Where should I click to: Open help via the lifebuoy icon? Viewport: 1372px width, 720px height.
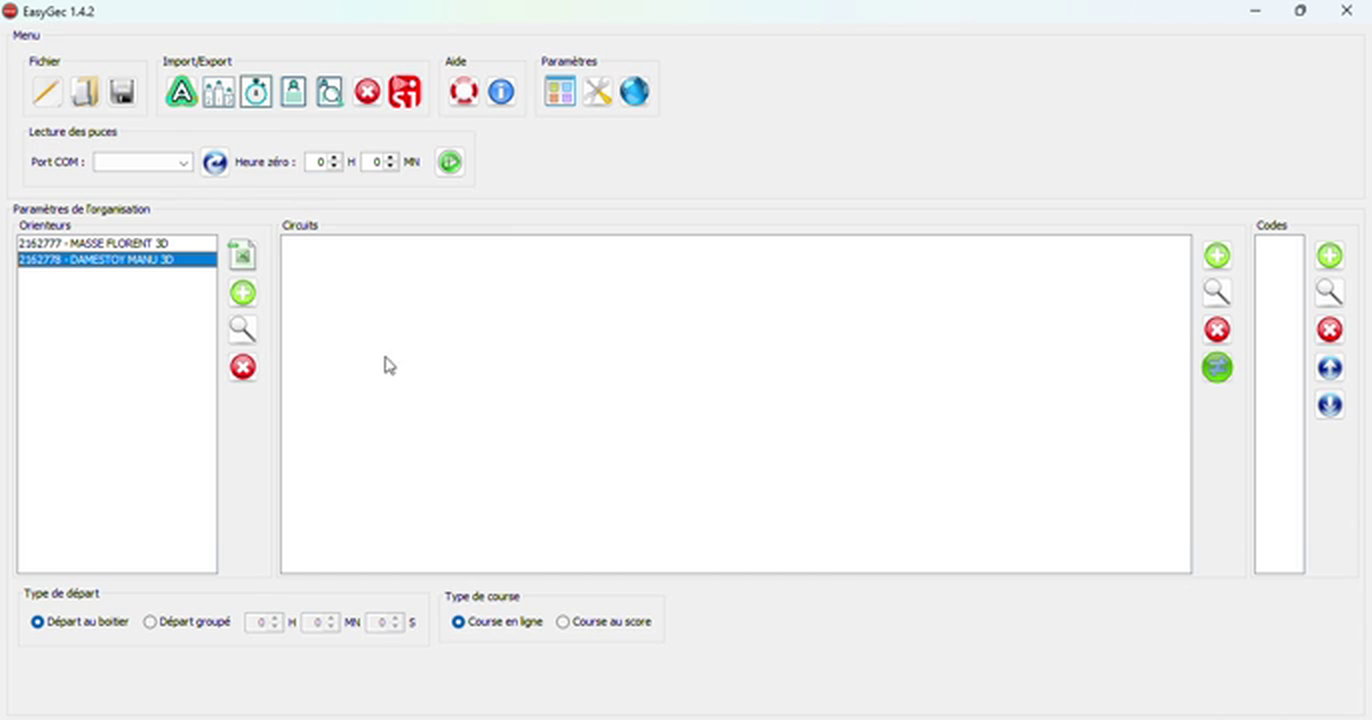pos(463,91)
